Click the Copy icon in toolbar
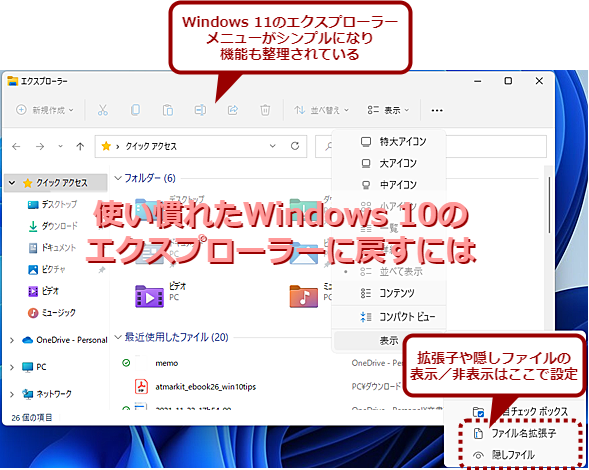Image resolution: width=589 pixels, height=470 pixels. click(135, 110)
